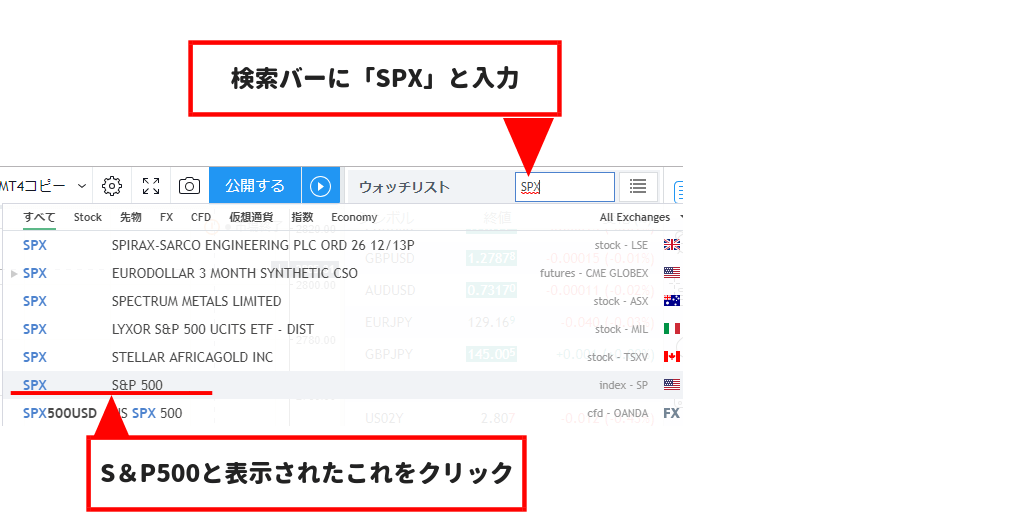Click the Italian flag on stock - MIL row
The image size is (1024, 512).
[672, 329]
